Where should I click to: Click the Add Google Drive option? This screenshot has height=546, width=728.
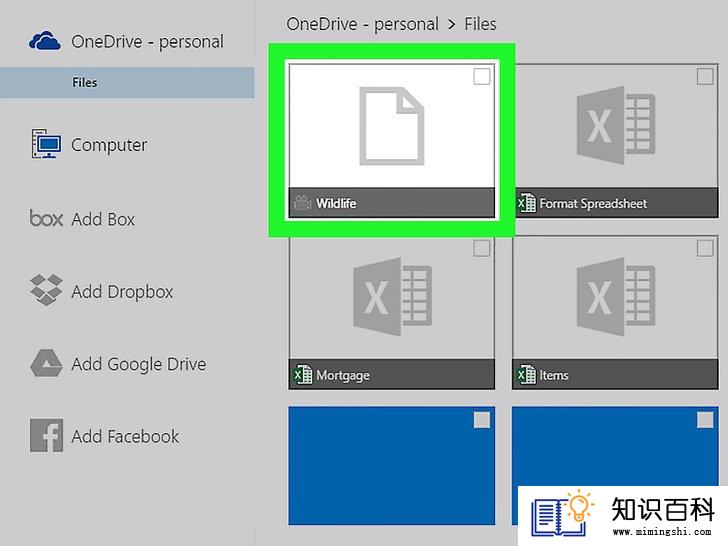(x=118, y=364)
